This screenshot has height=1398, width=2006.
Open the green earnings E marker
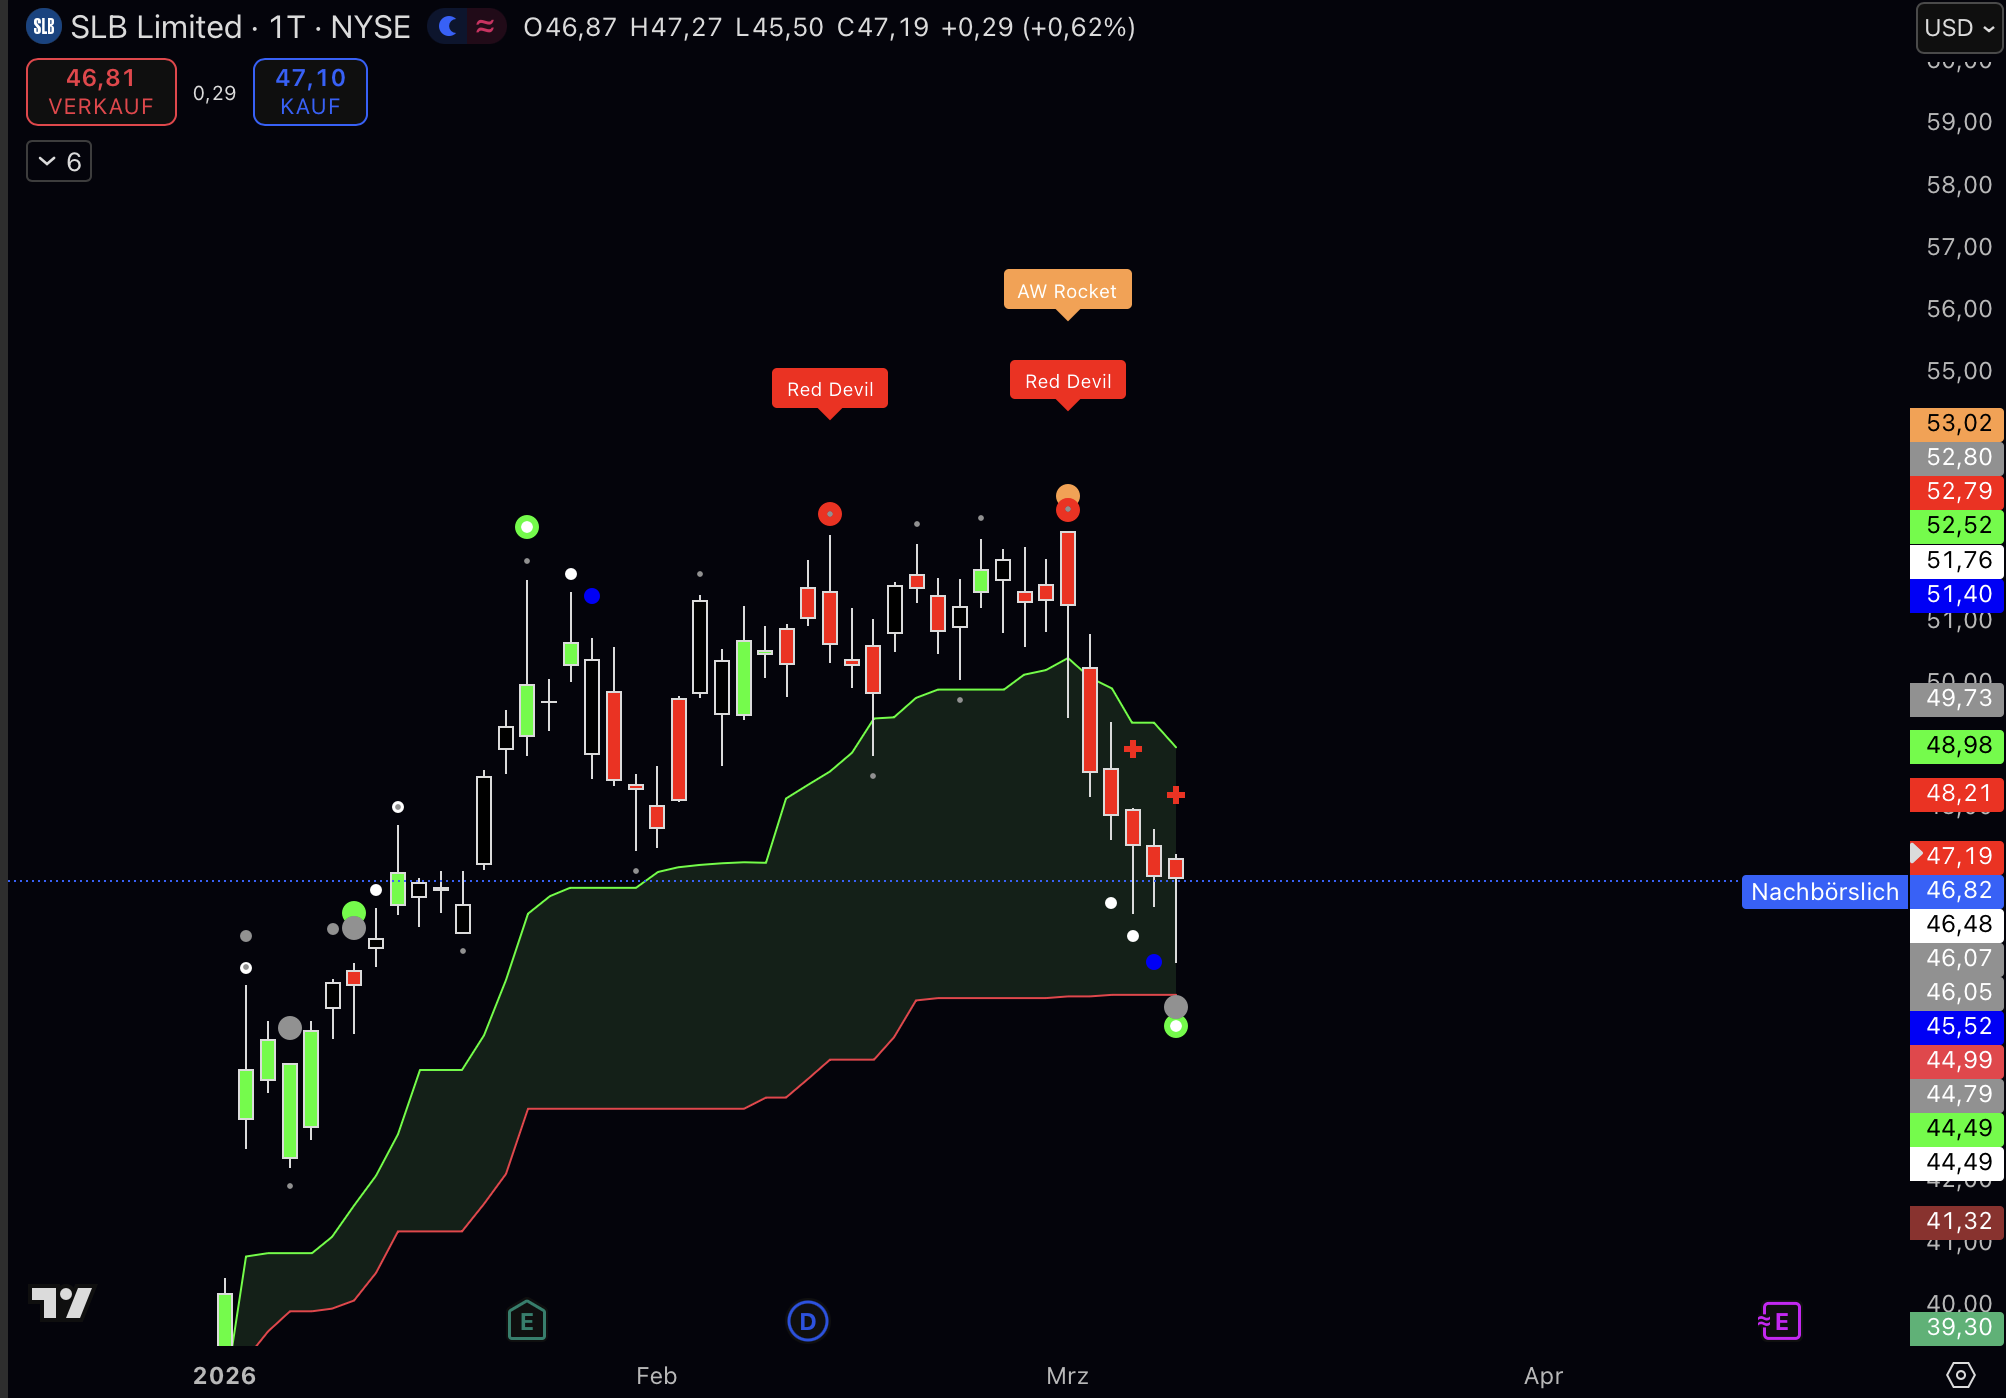coord(526,1321)
